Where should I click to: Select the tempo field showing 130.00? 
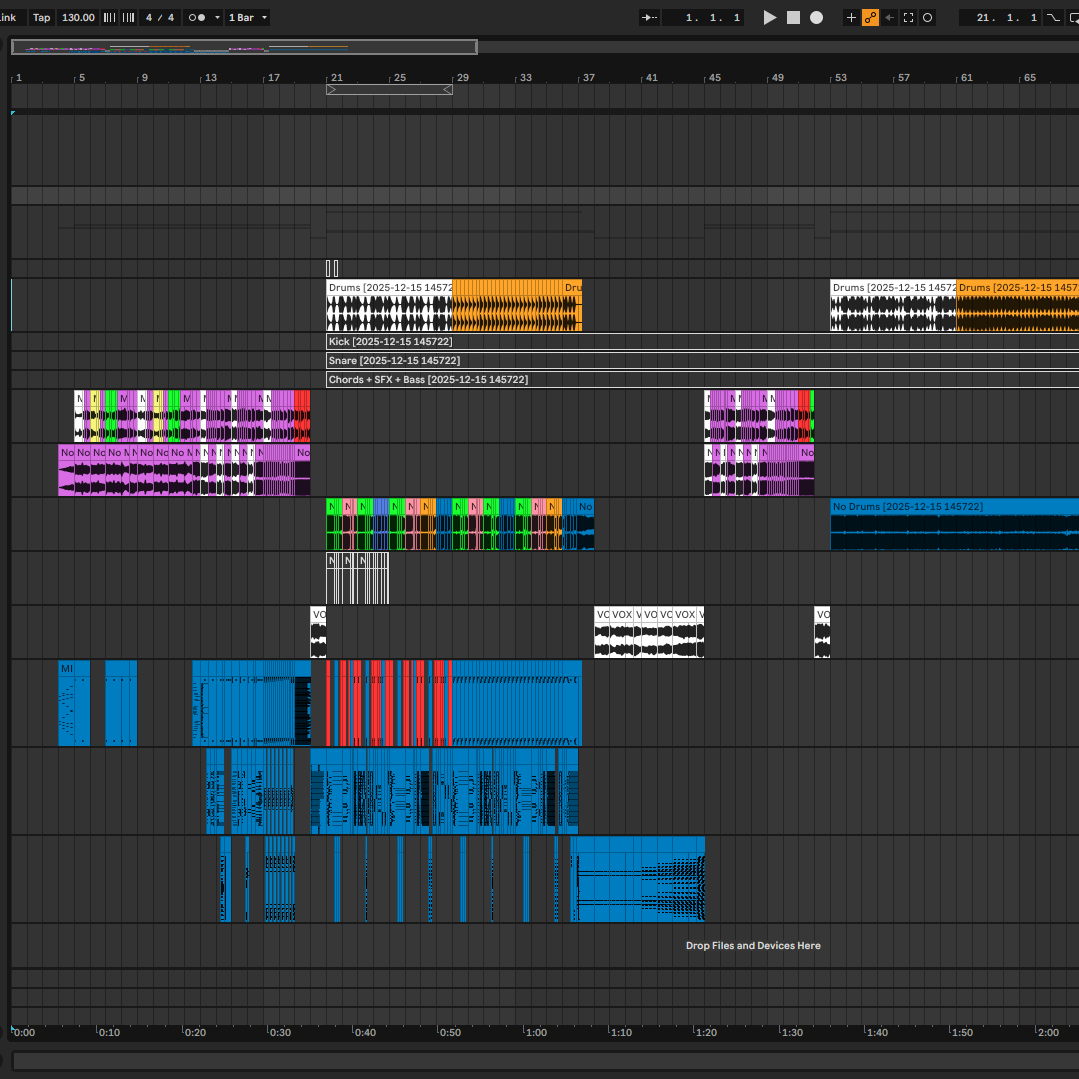click(x=78, y=18)
